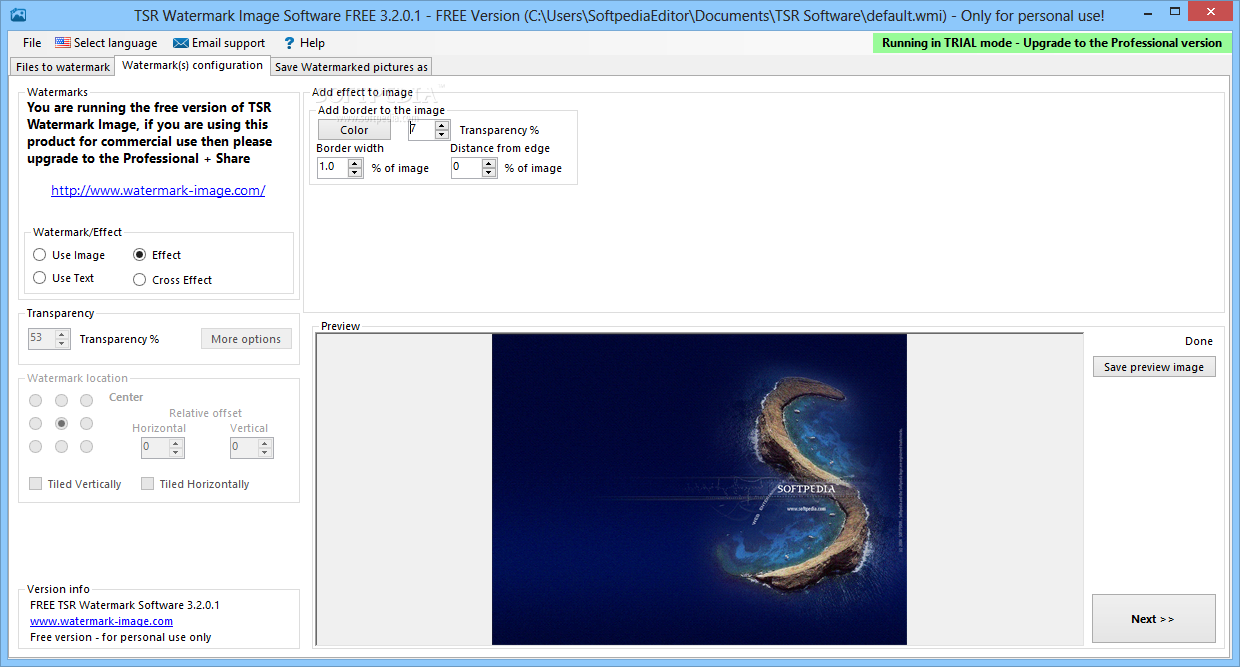Image resolution: width=1240 pixels, height=667 pixels.
Task: Click the Next >> button
Action: point(1154,619)
